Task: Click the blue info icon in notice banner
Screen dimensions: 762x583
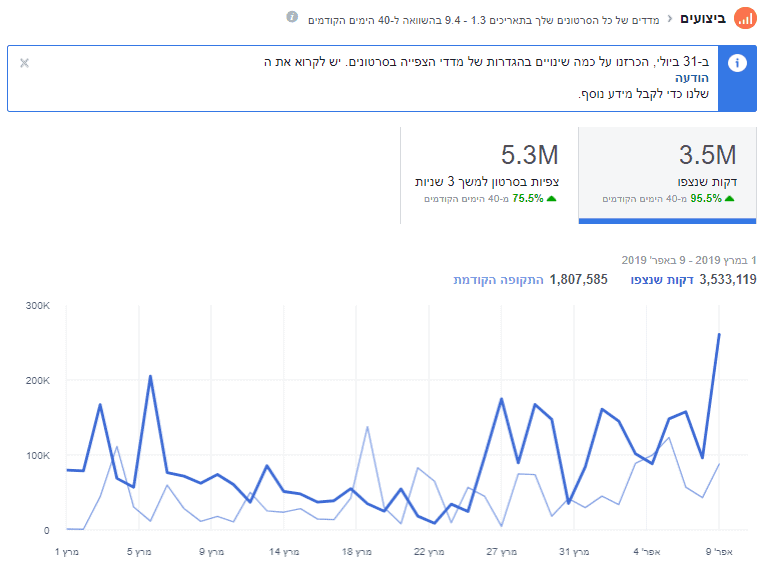Action: coord(738,63)
